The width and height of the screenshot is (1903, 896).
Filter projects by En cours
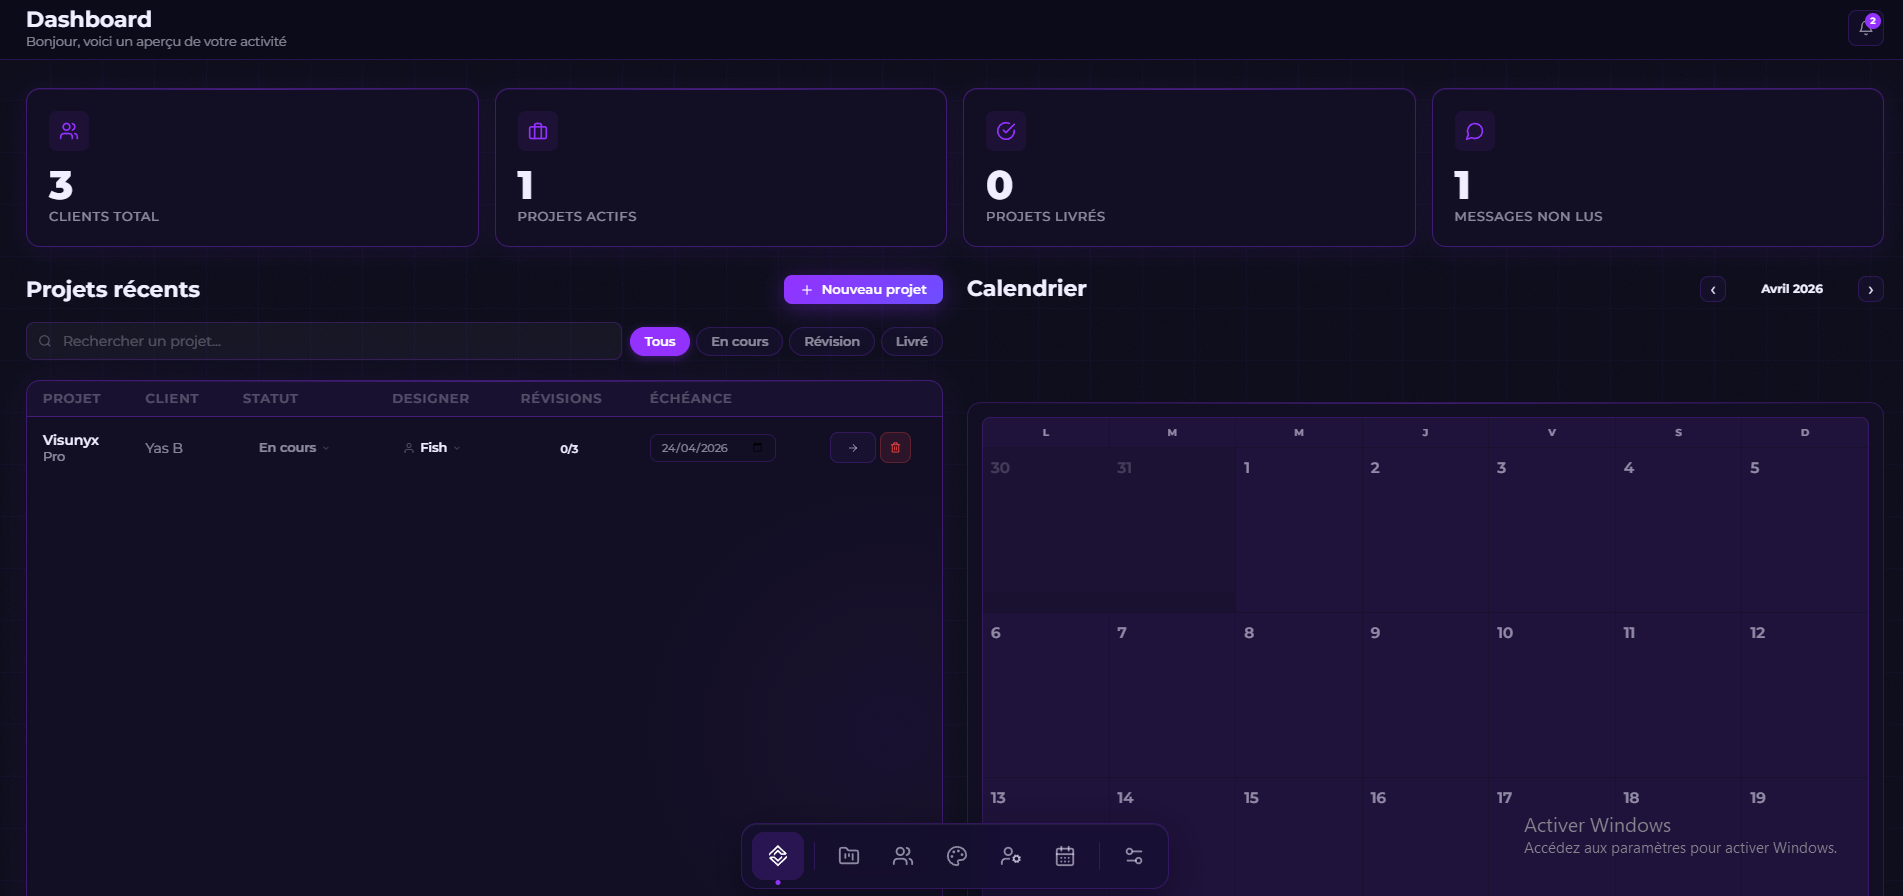pyautogui.click(x=740, y=342)
